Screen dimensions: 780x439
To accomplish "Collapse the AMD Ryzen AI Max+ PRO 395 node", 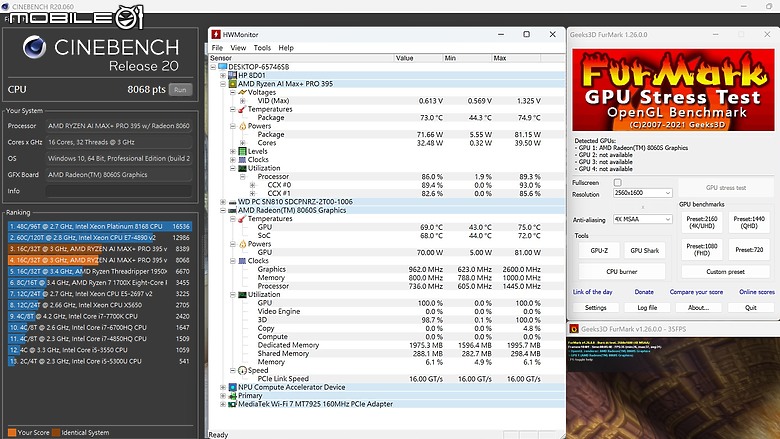I will 223,84.
